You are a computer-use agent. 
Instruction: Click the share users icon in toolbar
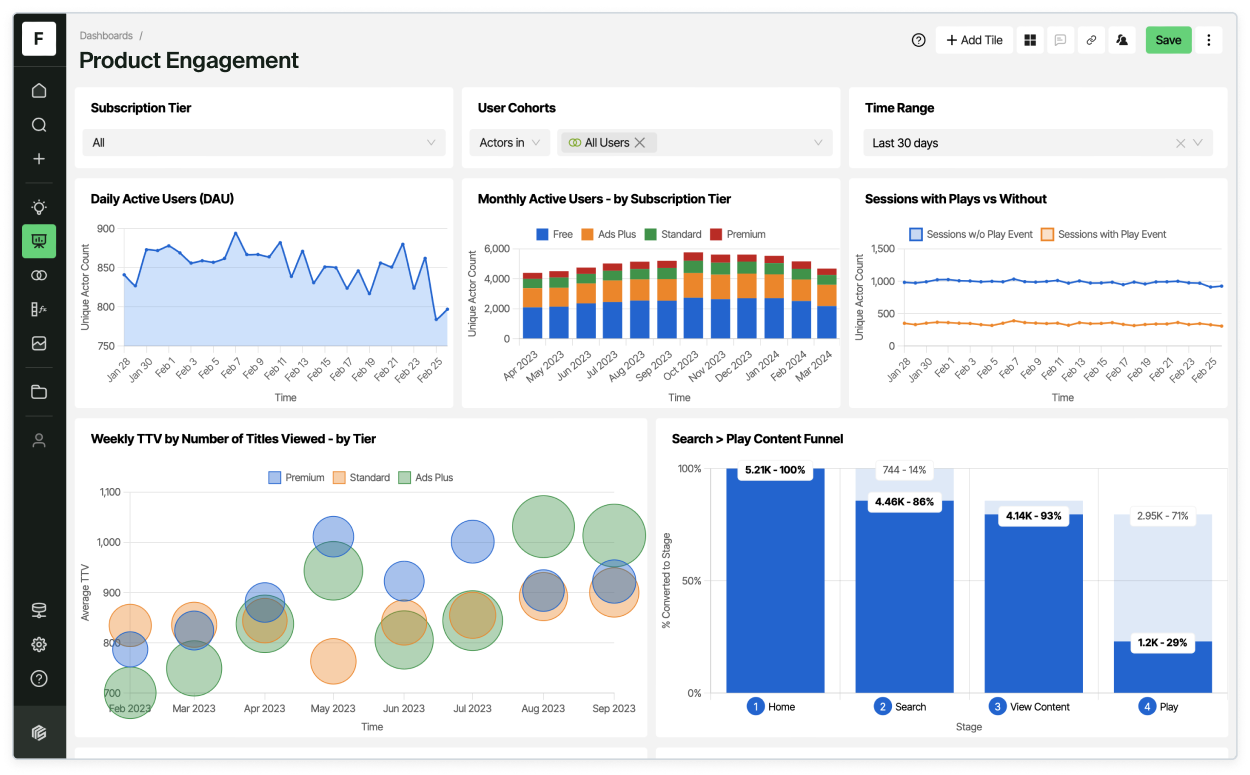pyautogui.click(x=1122, y=40)
